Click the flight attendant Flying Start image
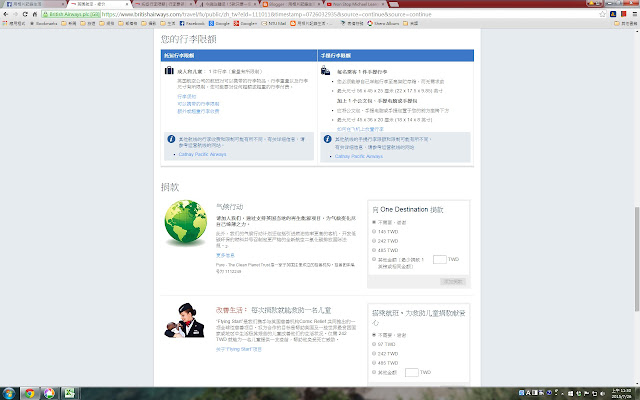 coord(184,320)
